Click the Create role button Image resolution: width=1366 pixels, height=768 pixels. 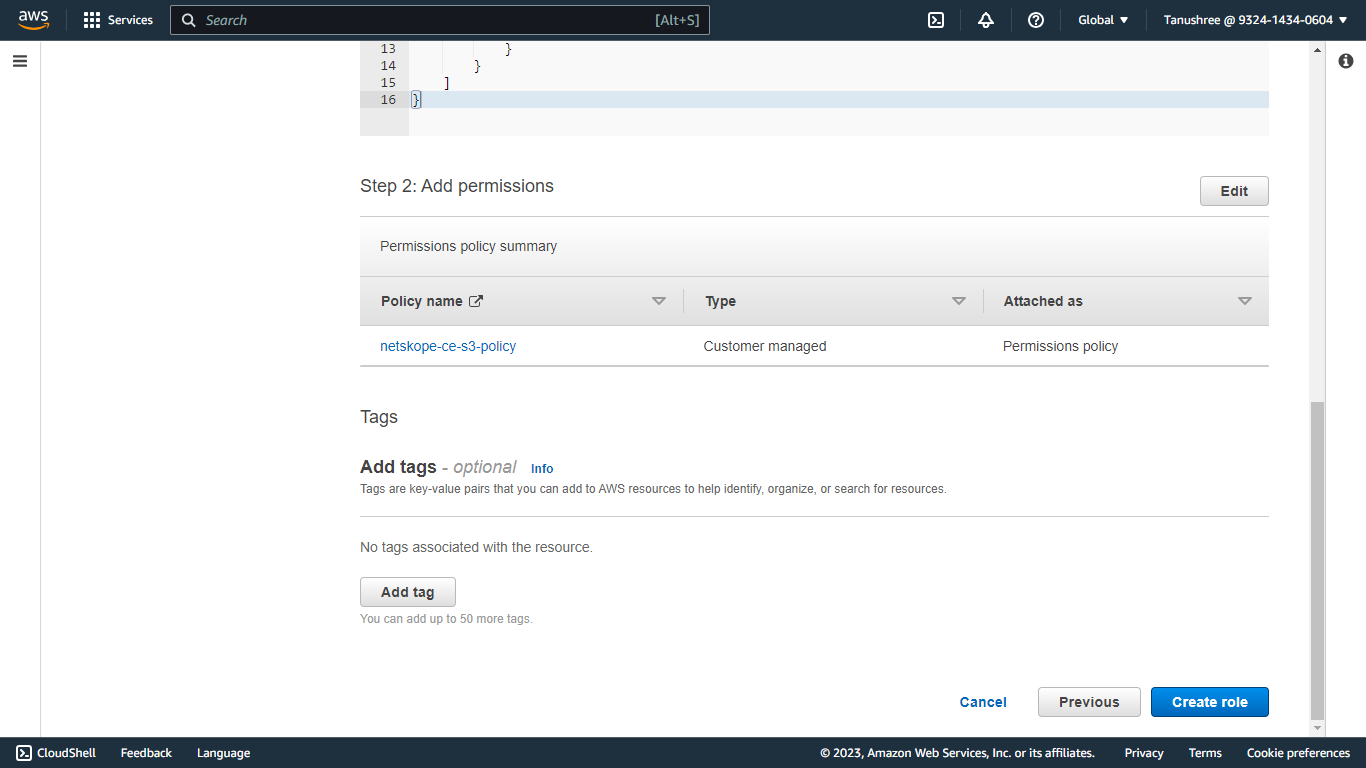[1210, 702]
